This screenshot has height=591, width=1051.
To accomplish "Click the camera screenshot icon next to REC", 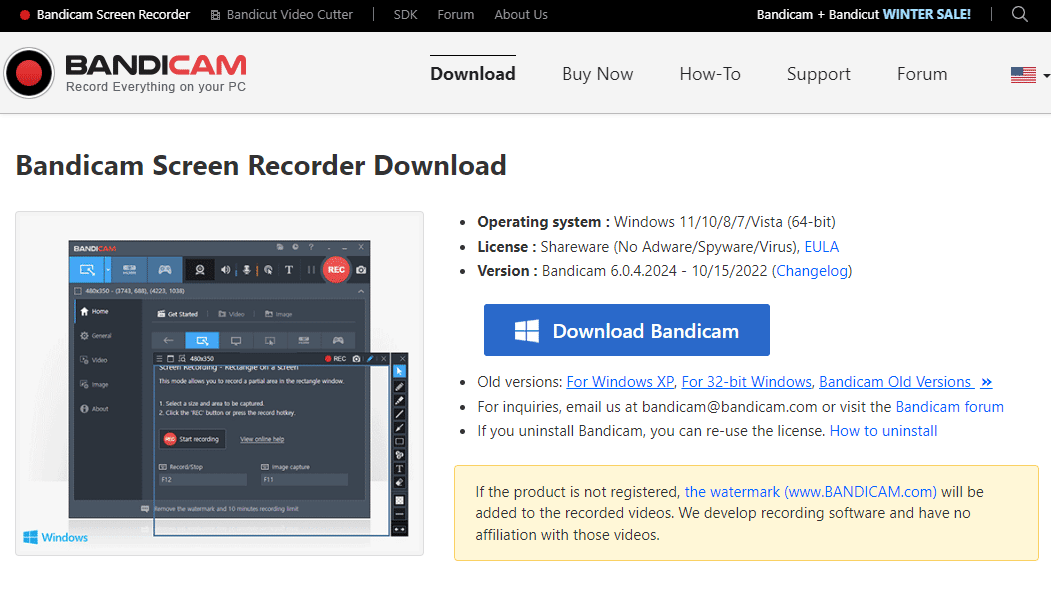I will click(361, 269).
